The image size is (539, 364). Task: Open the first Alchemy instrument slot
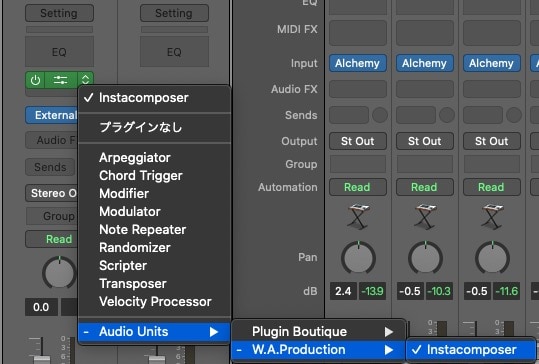point(358,63)
